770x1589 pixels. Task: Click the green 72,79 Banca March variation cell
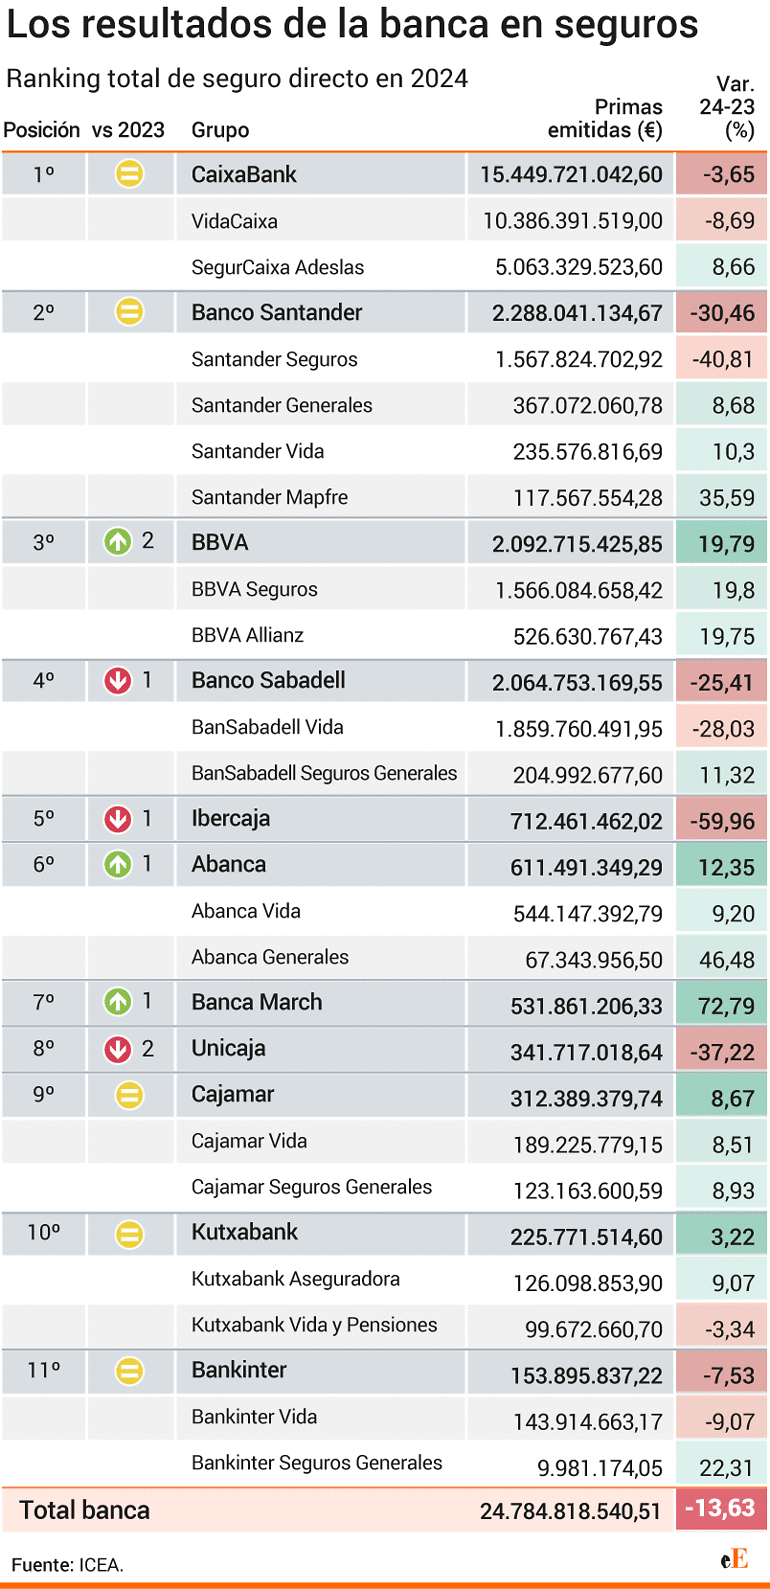click(x=721, y=1004)
